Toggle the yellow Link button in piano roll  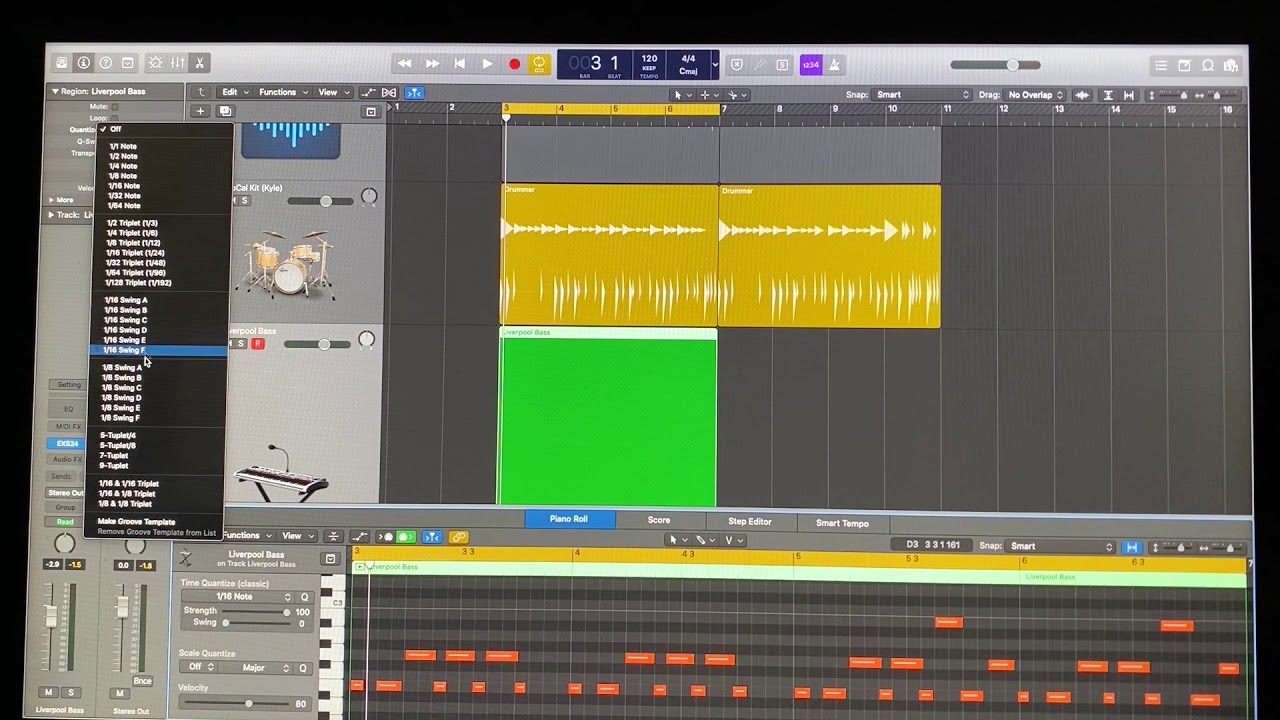[458, 537]
